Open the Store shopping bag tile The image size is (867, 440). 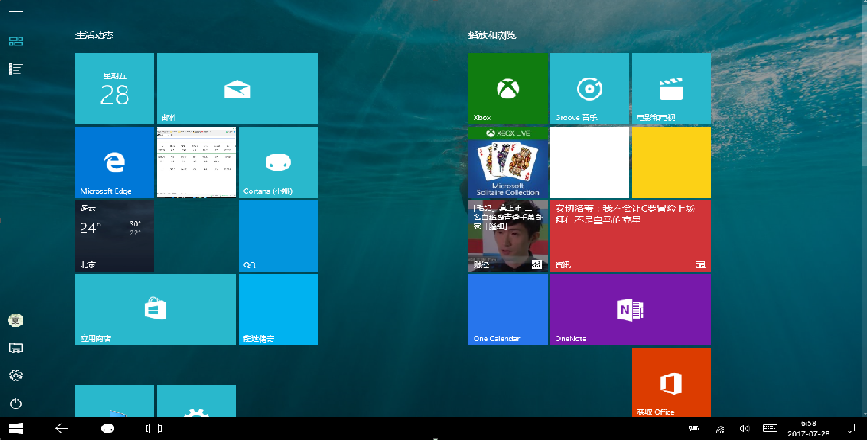[155, 310]
